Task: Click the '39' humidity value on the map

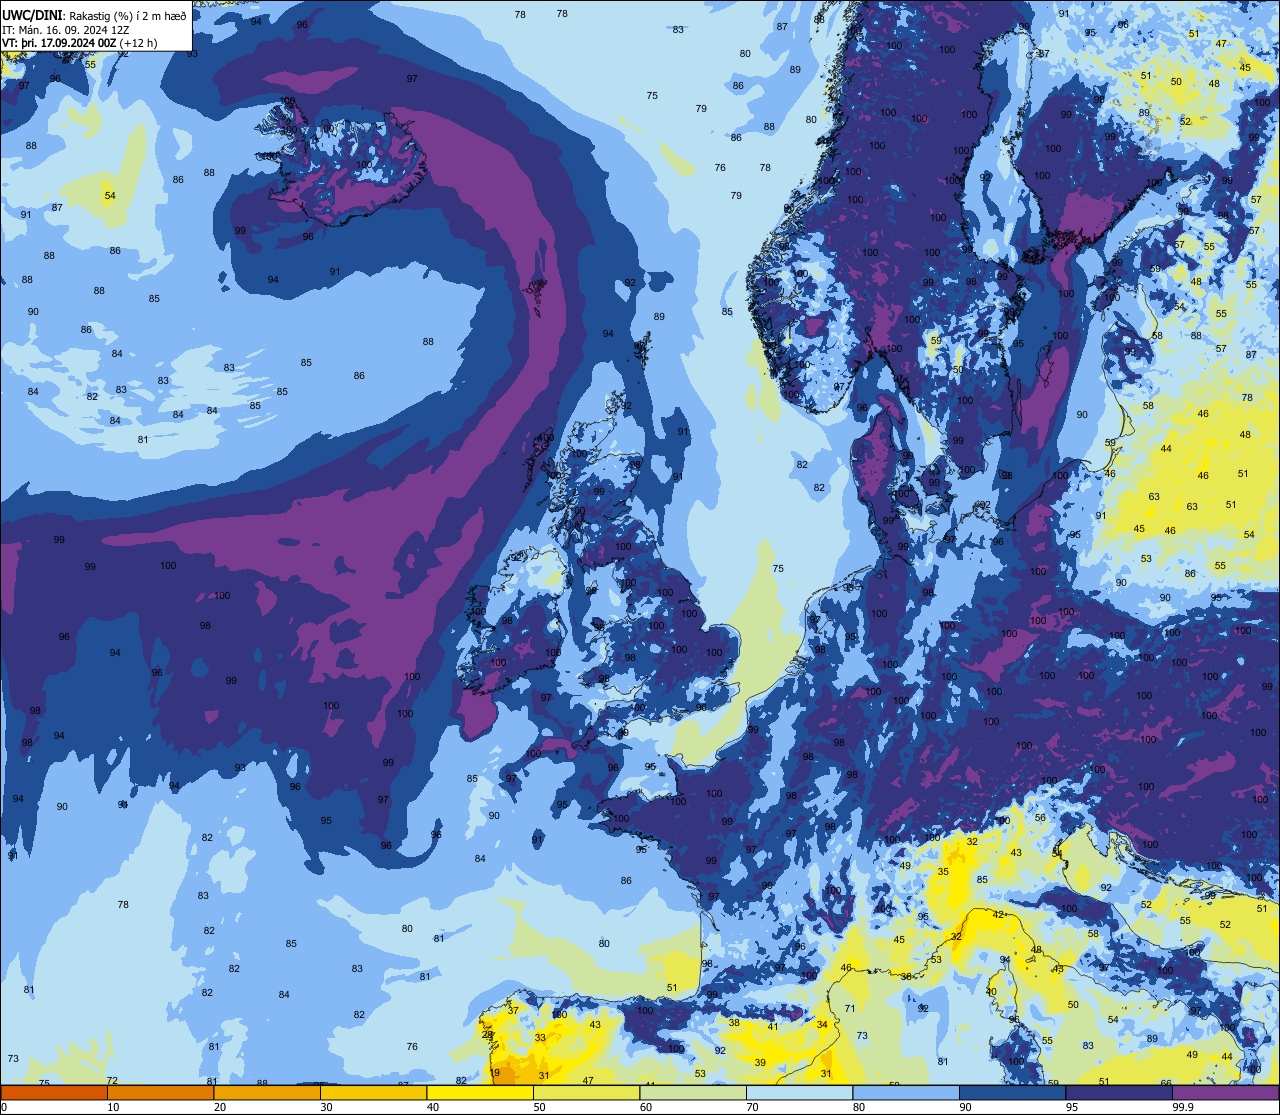Action: (x=760, y=1063)
